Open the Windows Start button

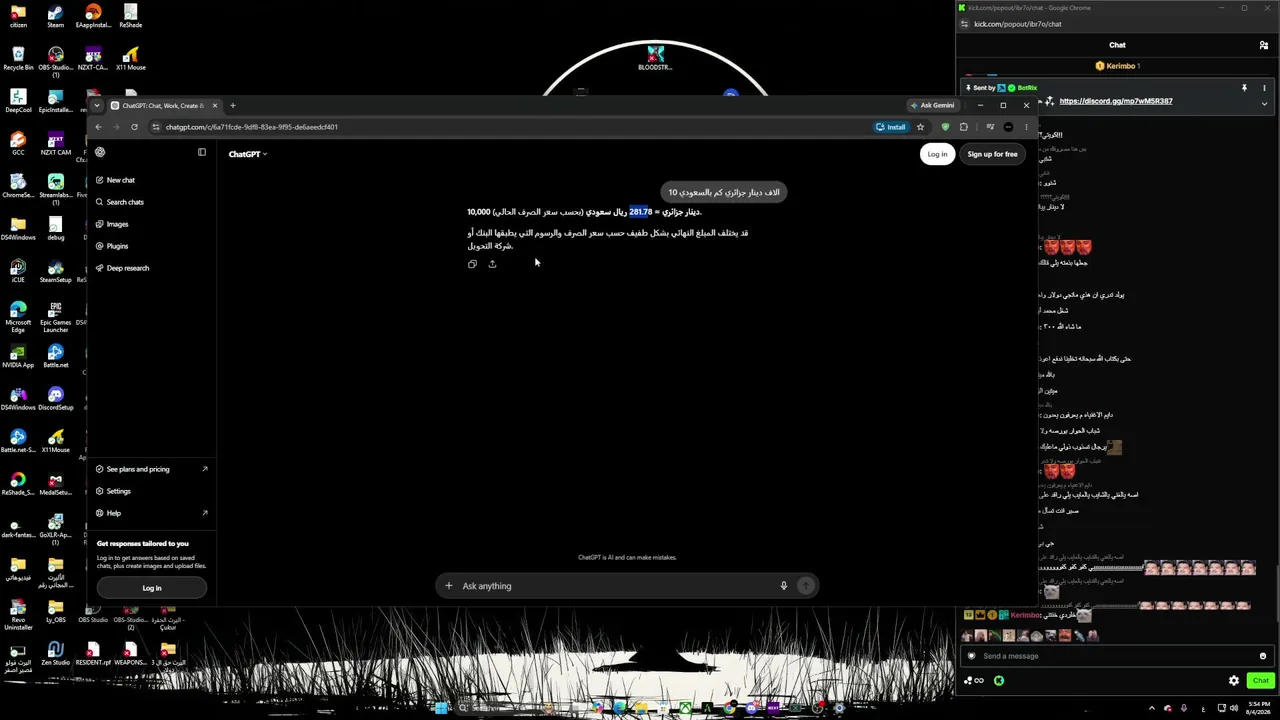click(441, 708)
